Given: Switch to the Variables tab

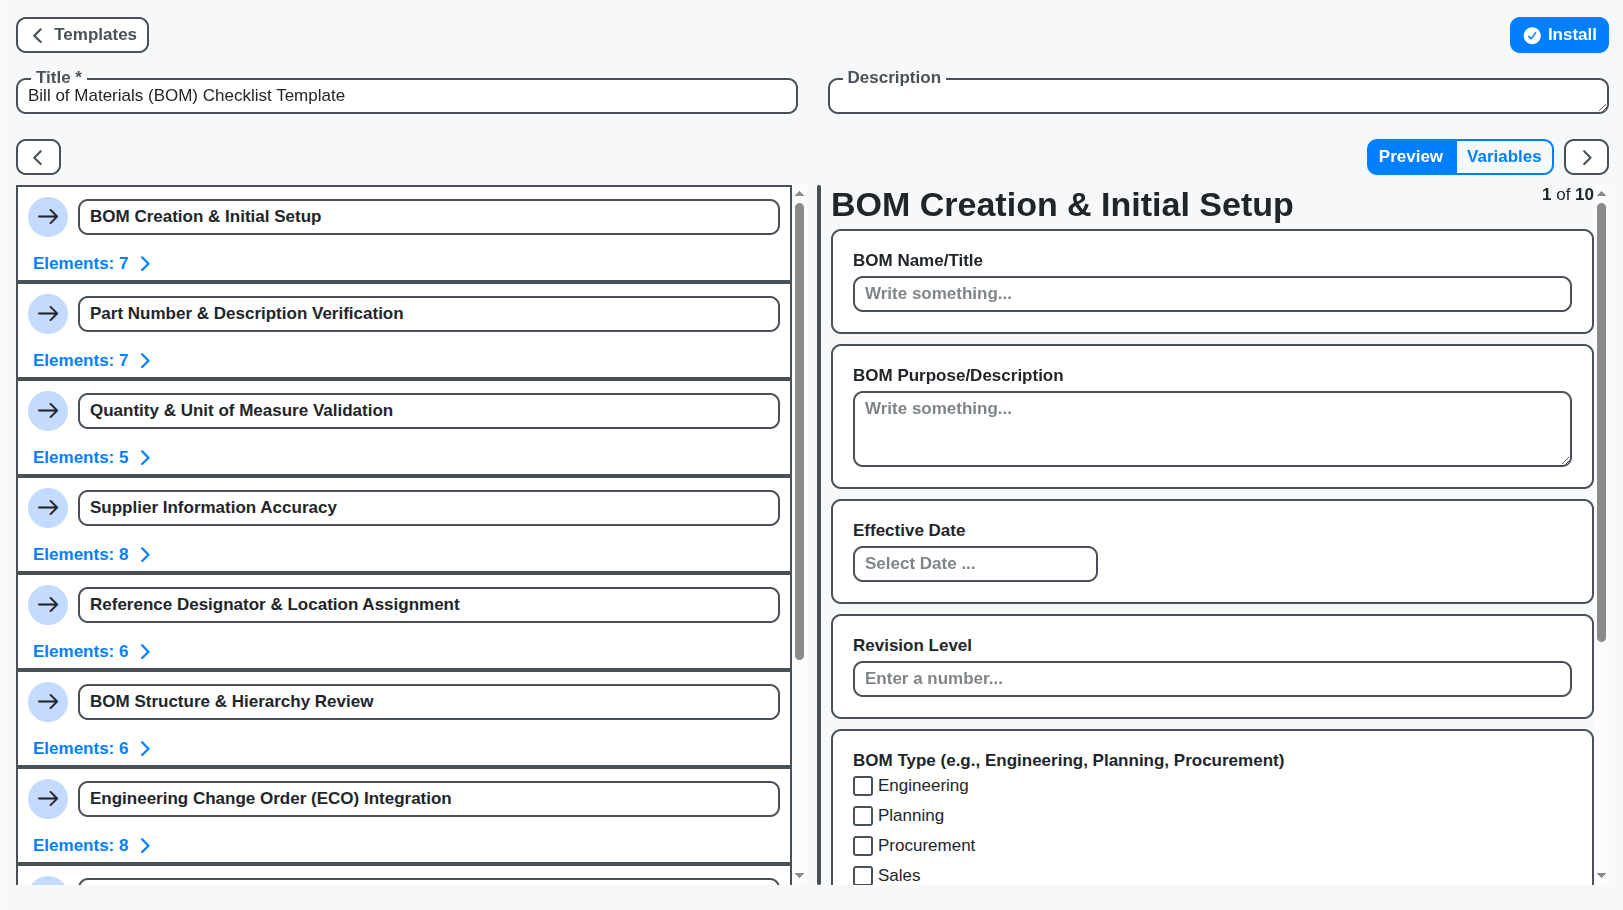Looking at the screenshot, I should 1504,157.
